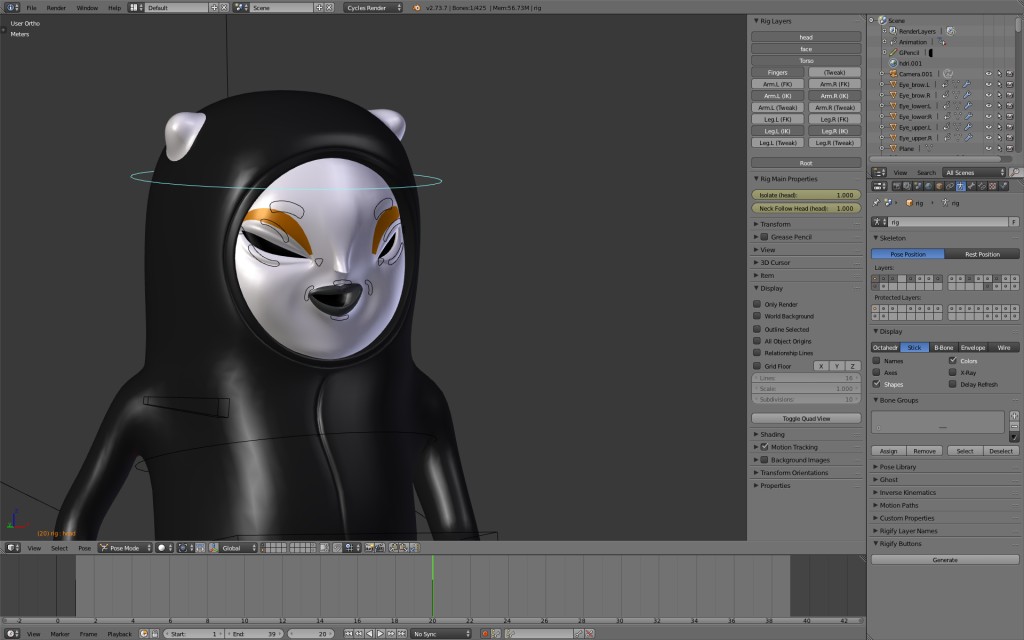The image size is (1024, 640).
Task: Select the Render tab icon in Properties
Action: [895, 186]
